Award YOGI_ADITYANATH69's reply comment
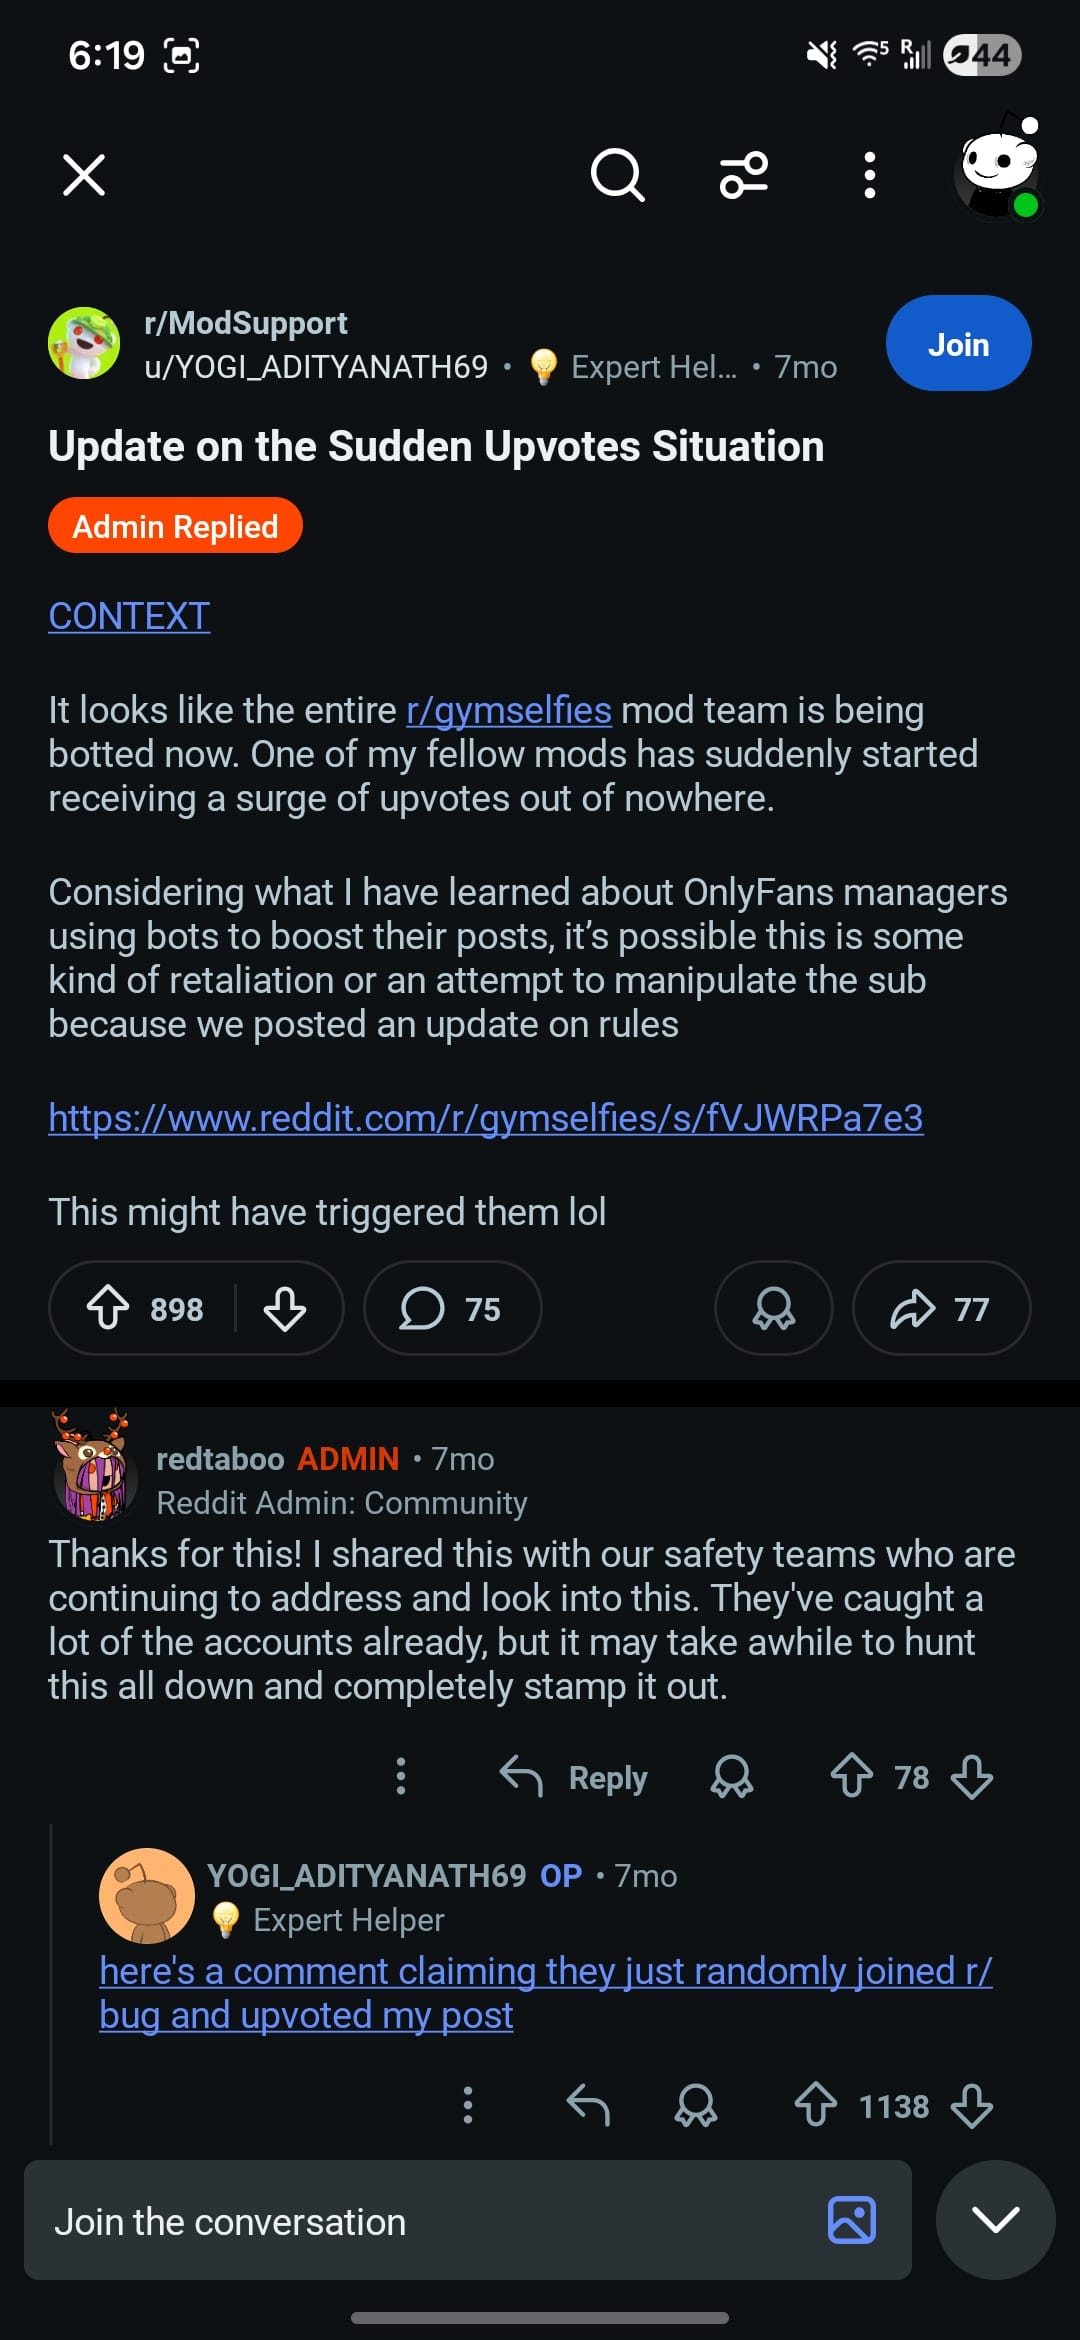The image size is (1080, 2340). point(696,2105)
